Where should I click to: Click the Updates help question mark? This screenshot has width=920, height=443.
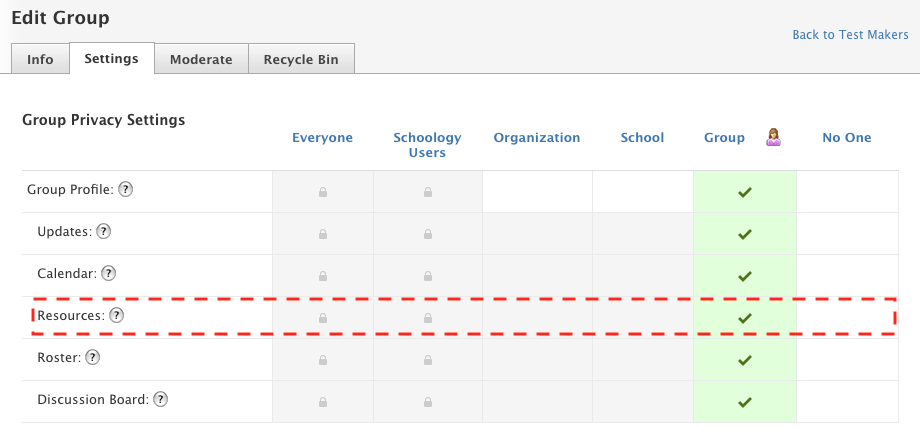click(103, 231)
